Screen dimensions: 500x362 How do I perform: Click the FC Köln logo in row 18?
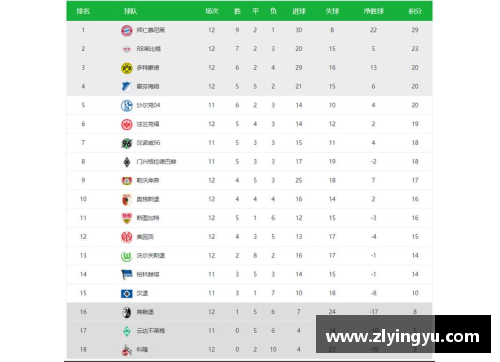pyautogui.click(x=127, y=350)
